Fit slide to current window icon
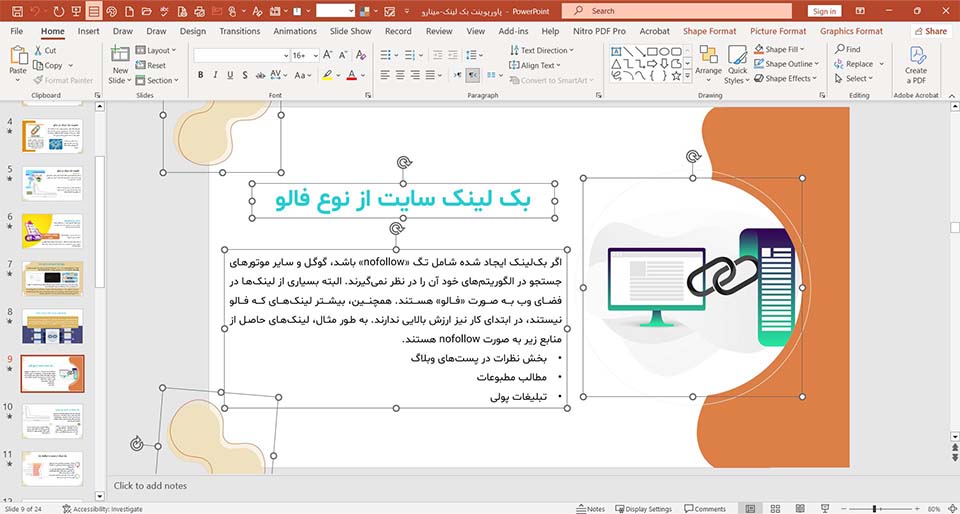 952,508
